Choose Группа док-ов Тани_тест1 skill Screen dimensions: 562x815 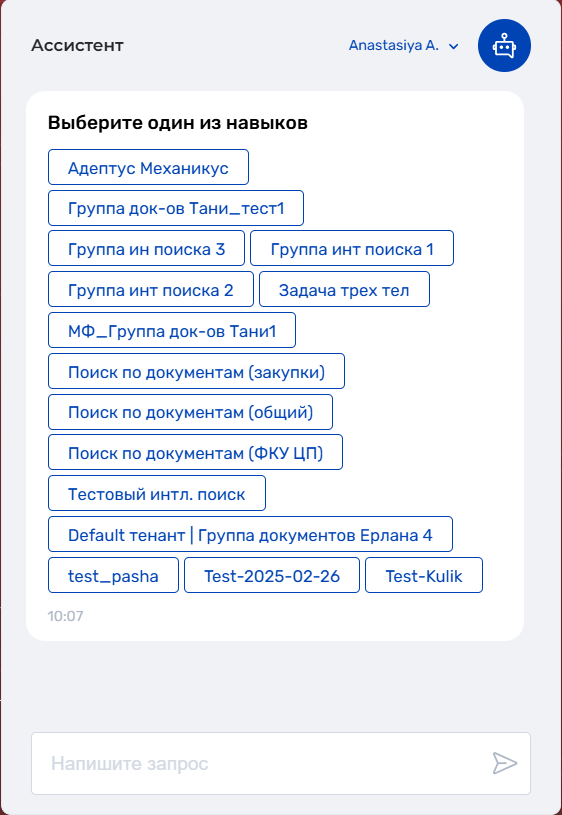click(x=176, y=208)
